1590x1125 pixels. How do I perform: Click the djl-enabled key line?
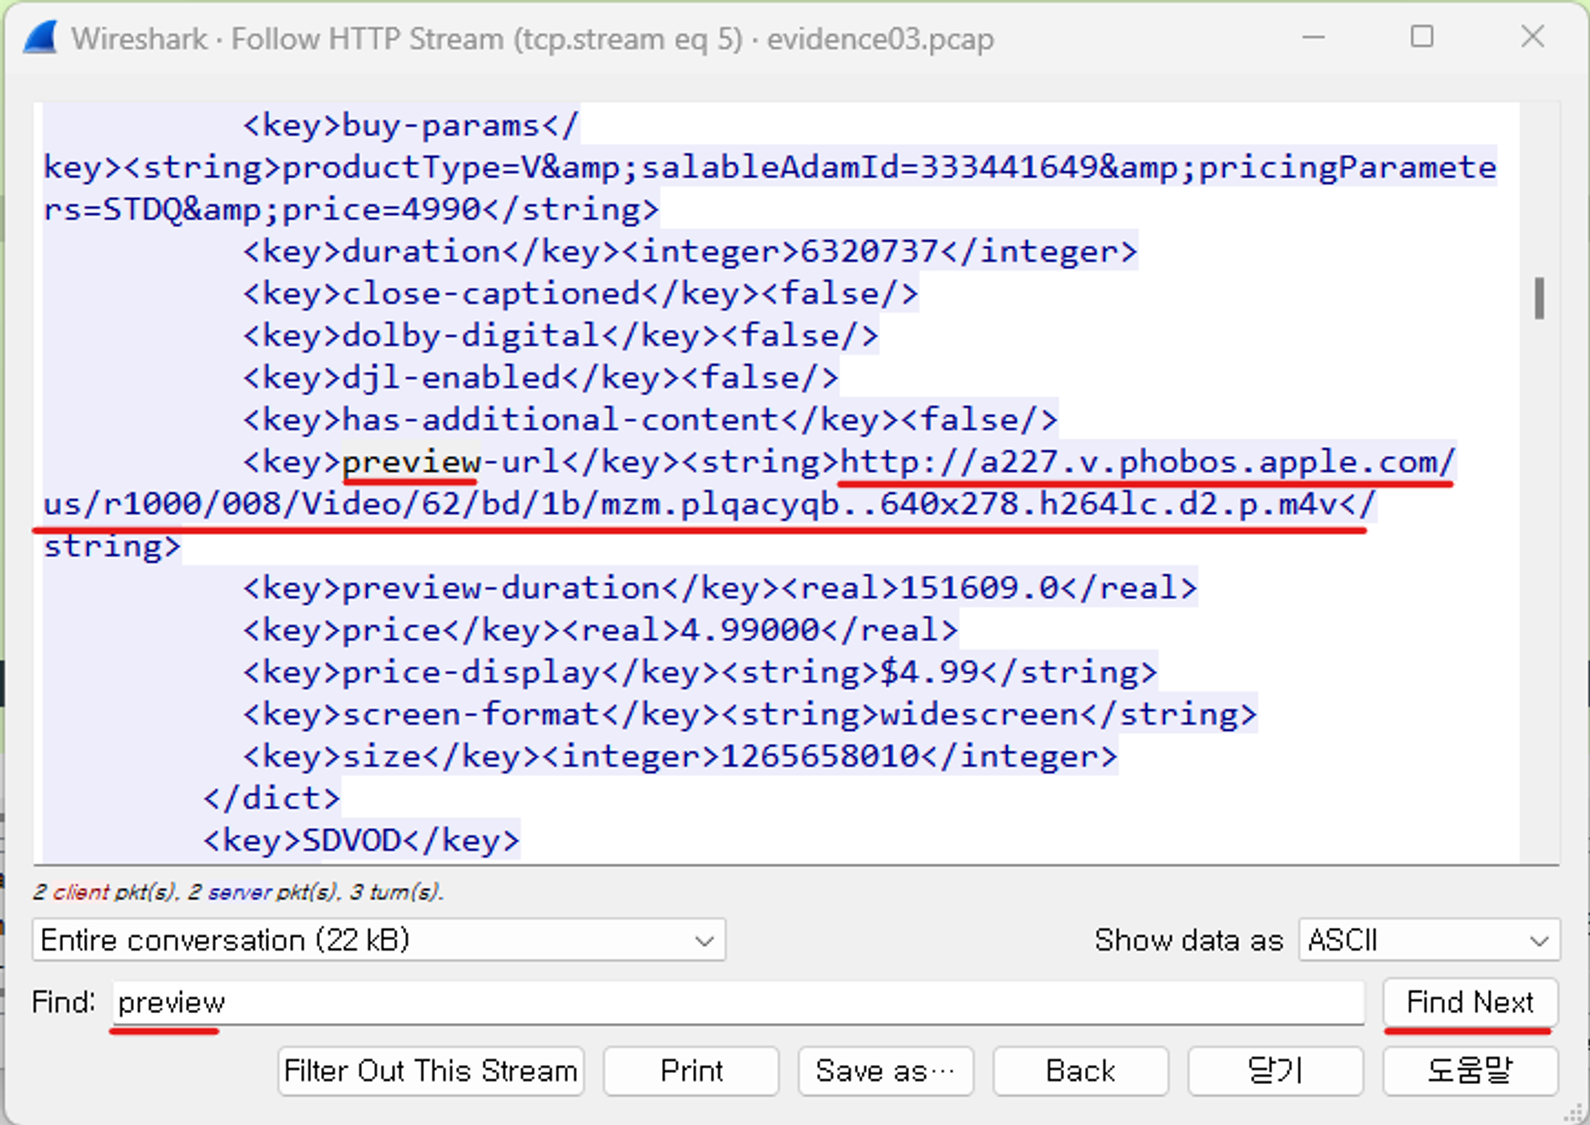click(540, 378)
